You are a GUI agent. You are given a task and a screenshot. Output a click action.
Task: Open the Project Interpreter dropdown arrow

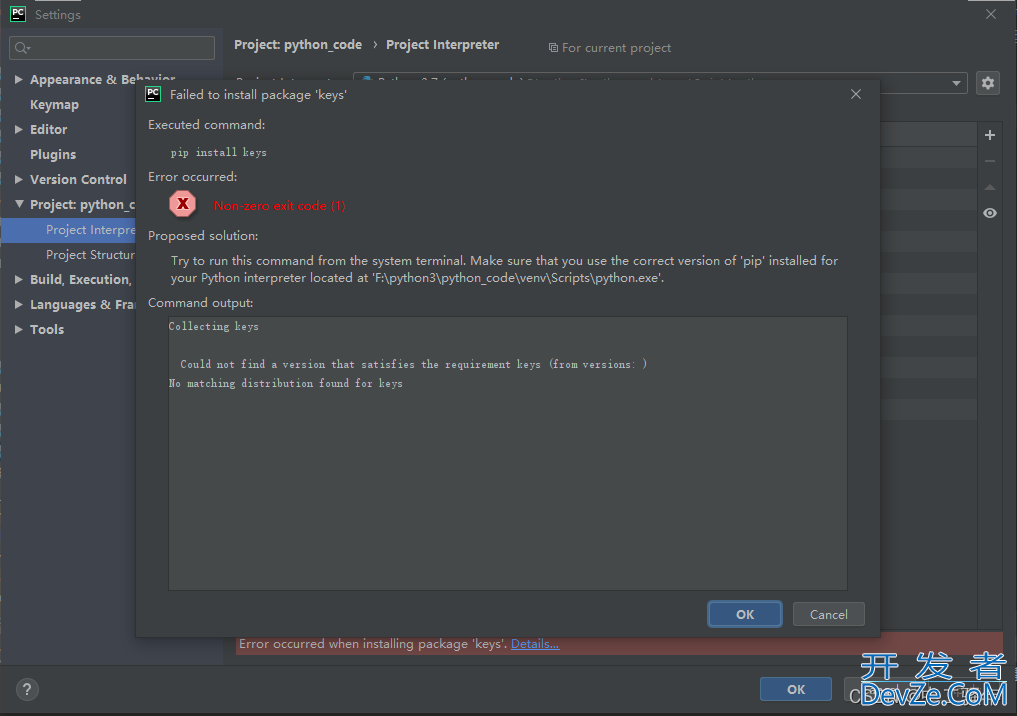pos(956,83)
